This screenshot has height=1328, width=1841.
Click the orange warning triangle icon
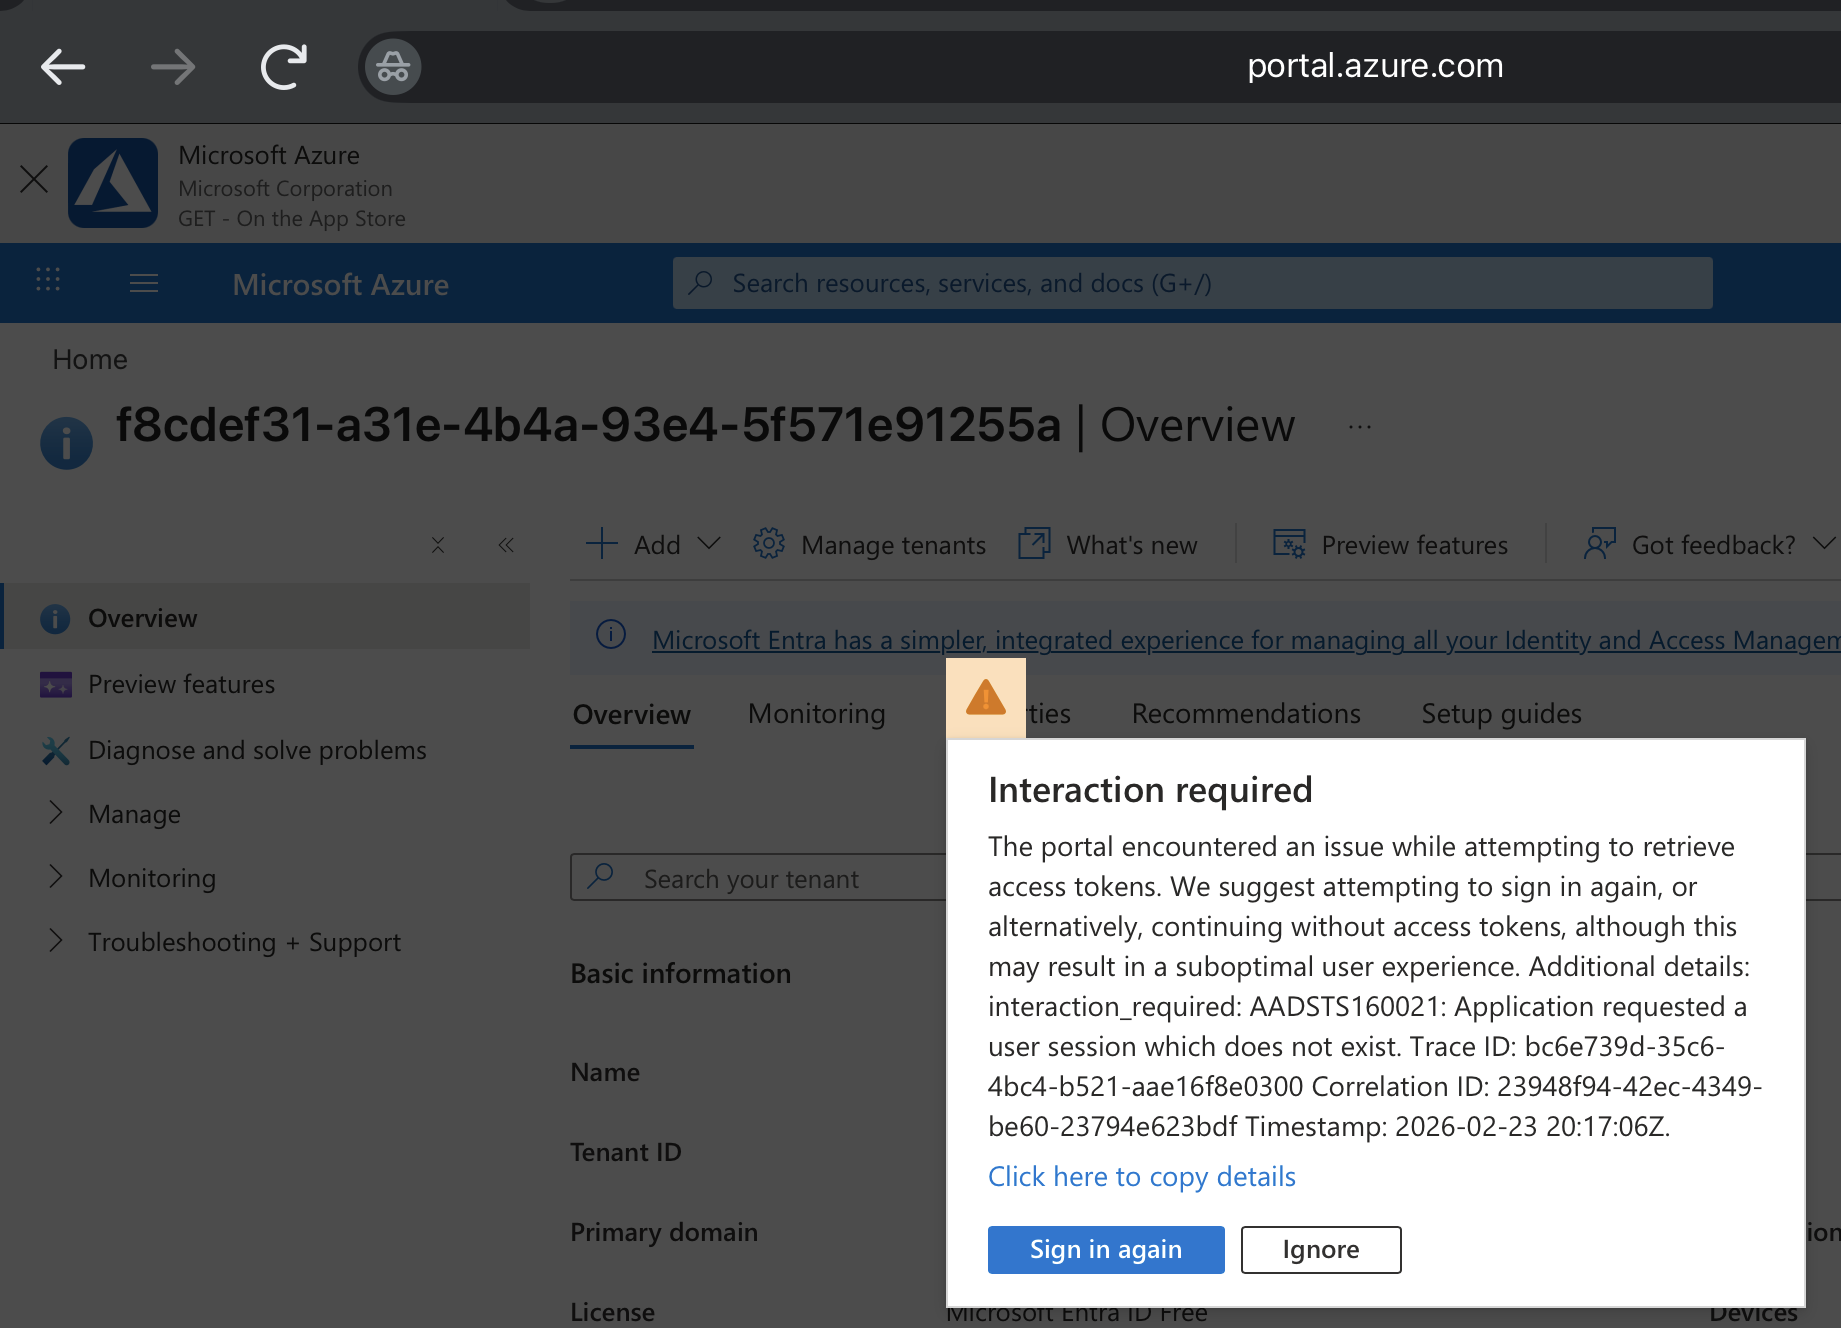[x=986, y=697]
